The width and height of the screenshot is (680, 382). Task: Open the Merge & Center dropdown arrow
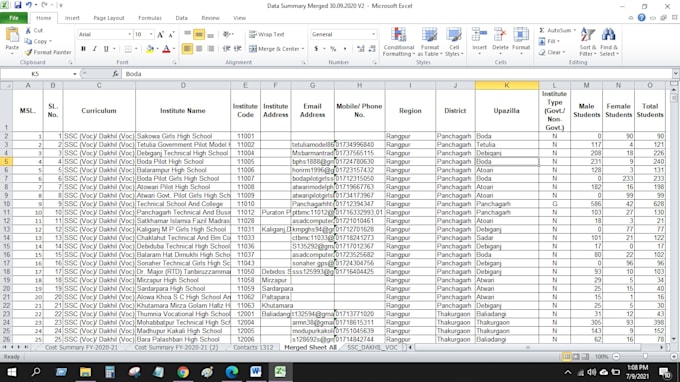pos(303,49)
